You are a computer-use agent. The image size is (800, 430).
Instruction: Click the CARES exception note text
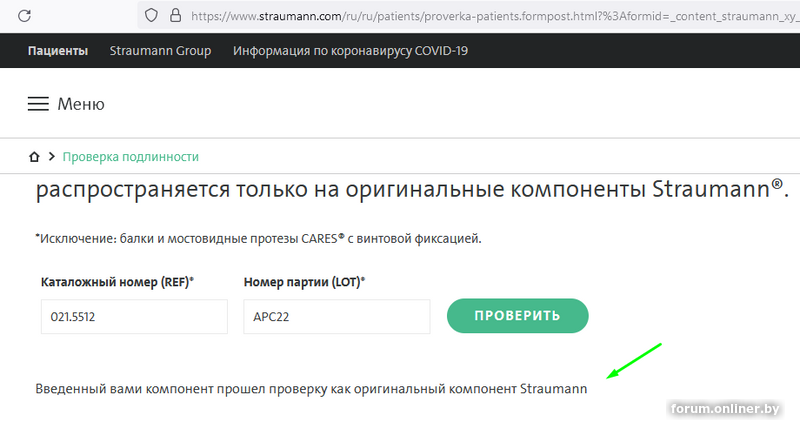258,239
